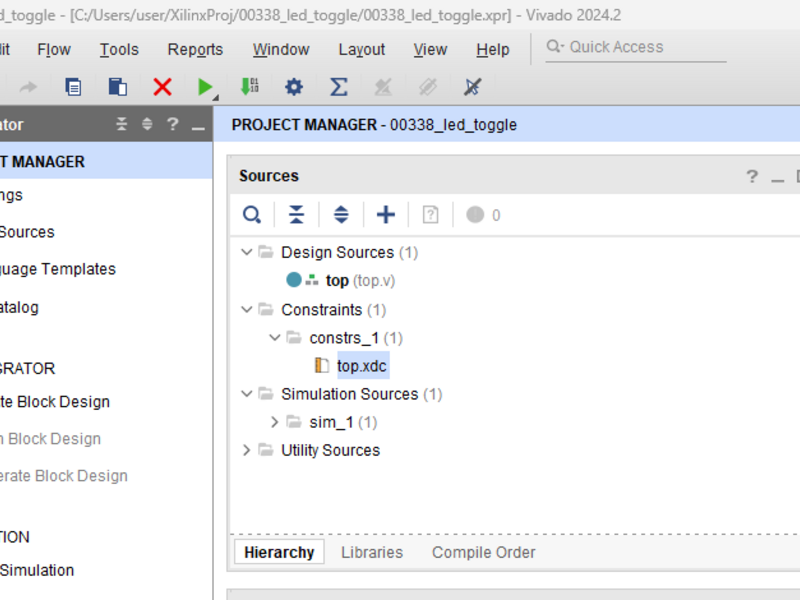Select the IP INTEGRATOR section header
800x600 pixels.
[27, 368]
